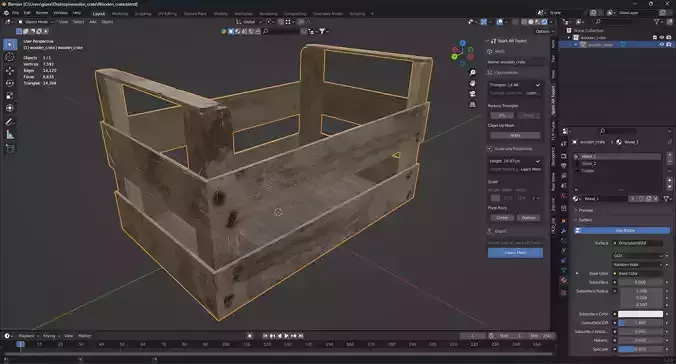
Task: Toggle viewport overlays button
Action: 500,22
